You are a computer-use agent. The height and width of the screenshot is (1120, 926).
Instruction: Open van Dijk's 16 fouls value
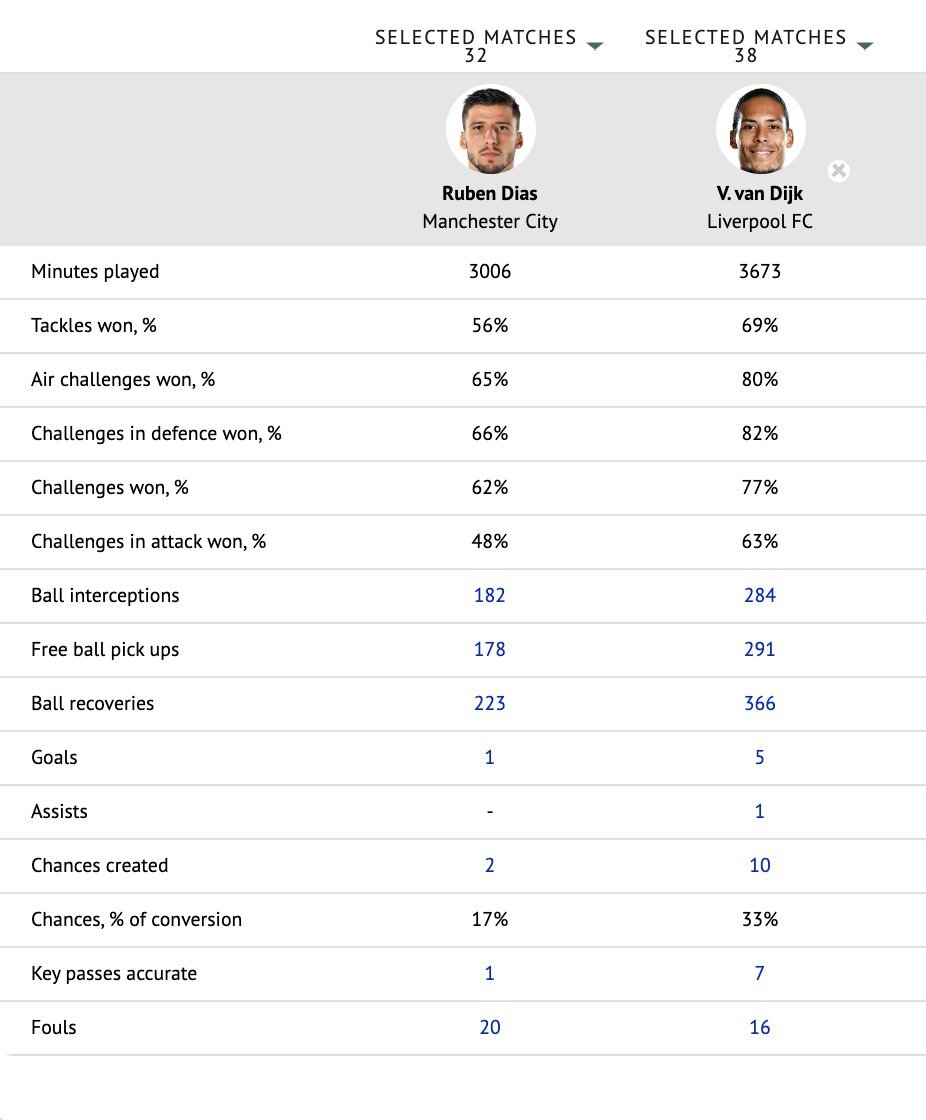pos(760,1028)
